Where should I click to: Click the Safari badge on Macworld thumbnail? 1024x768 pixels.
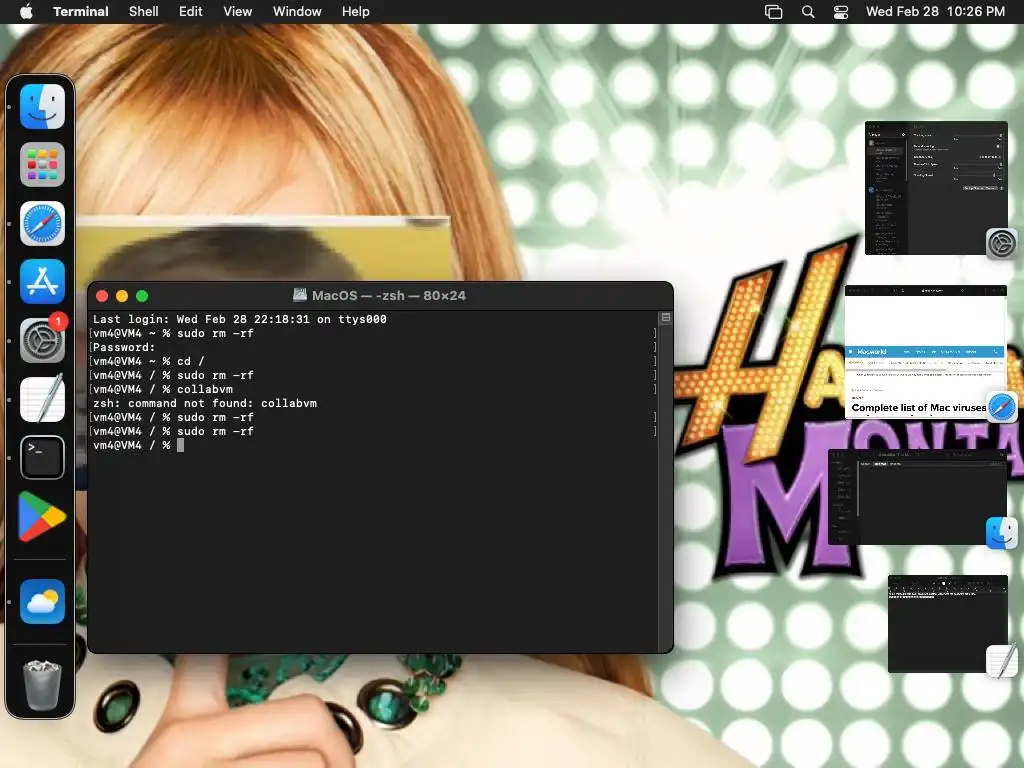tap(1002, 407)
